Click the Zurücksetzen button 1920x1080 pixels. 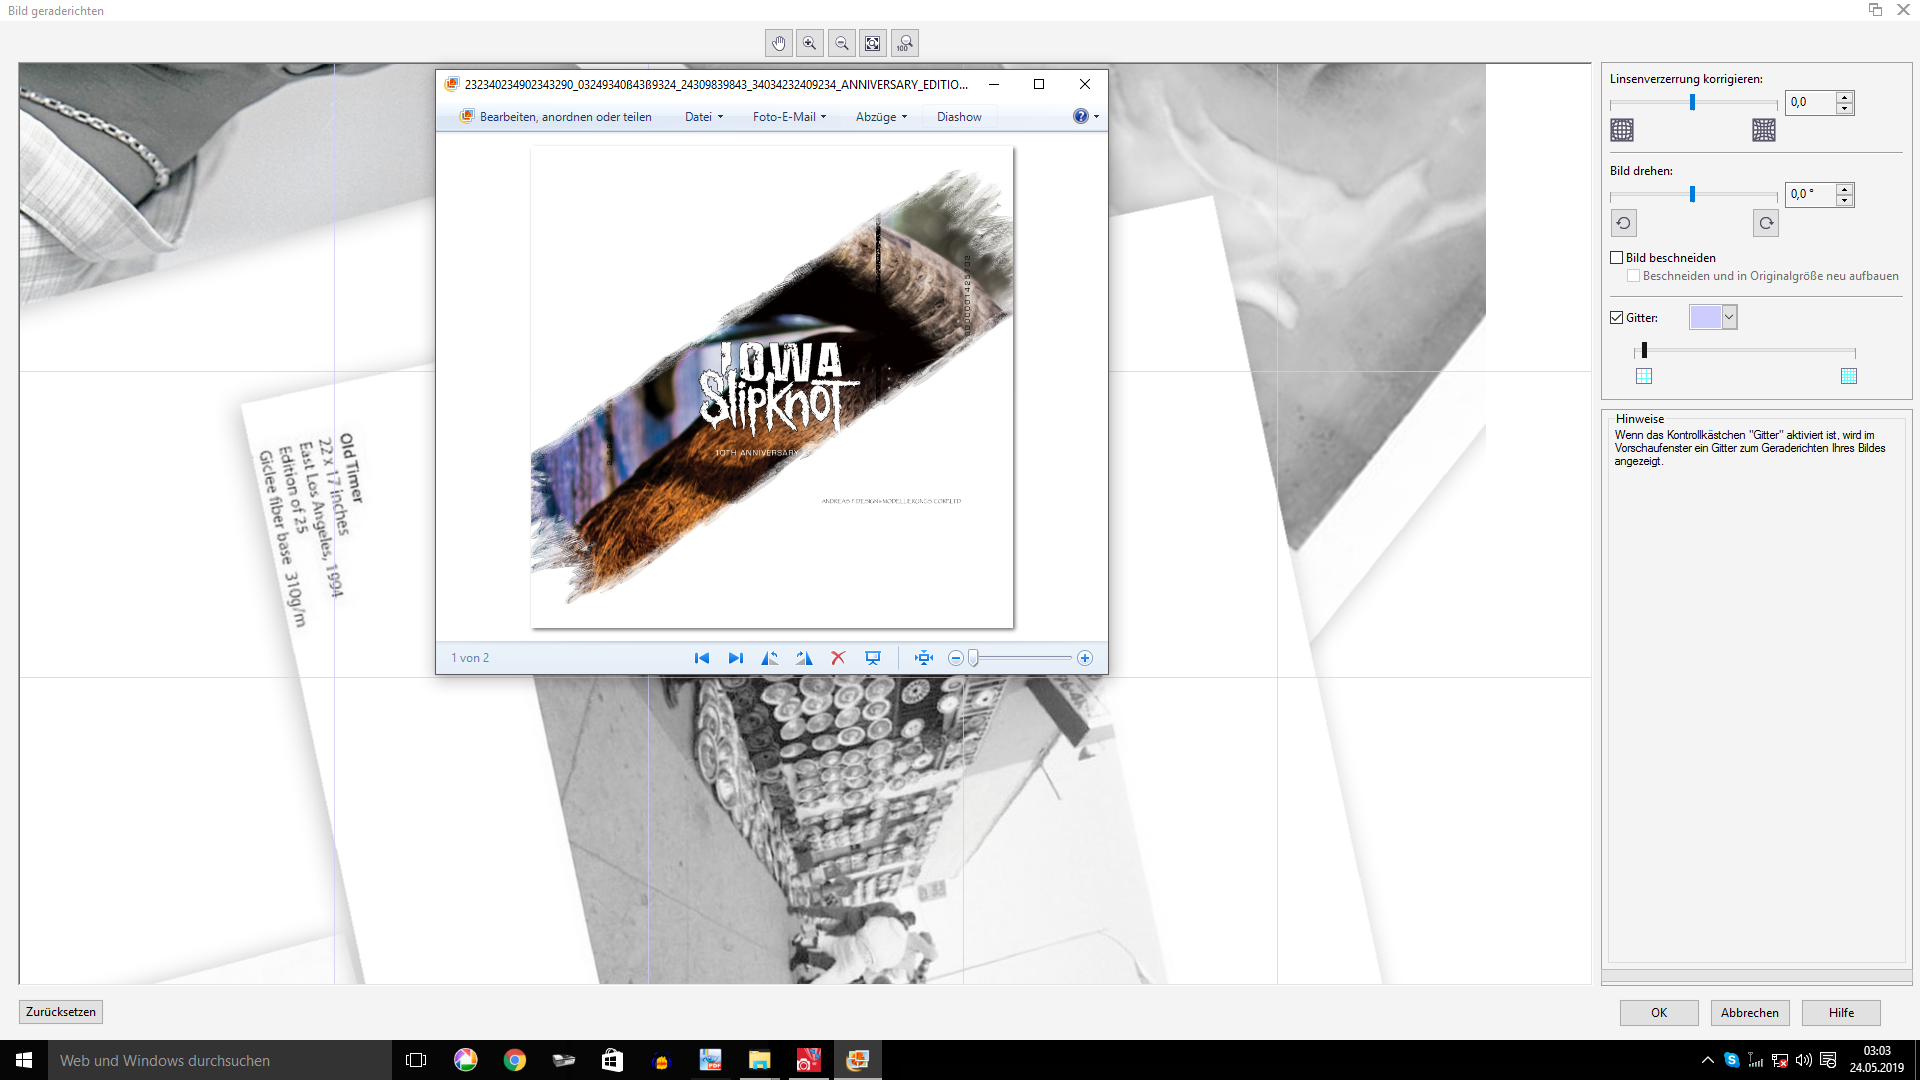(x=61, y=1012)
